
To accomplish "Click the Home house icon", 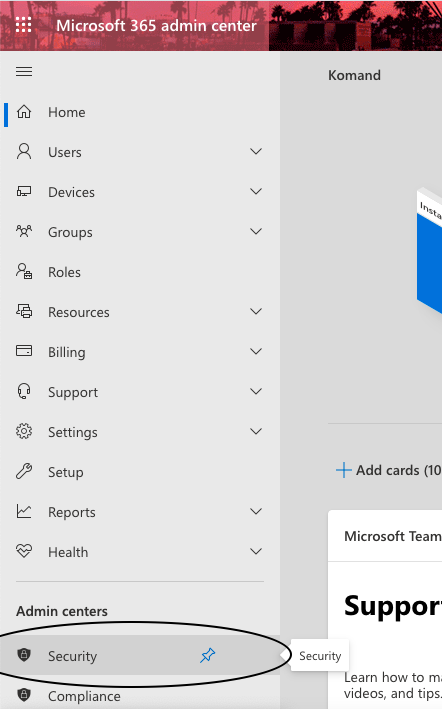I will [x=24, y=112].
